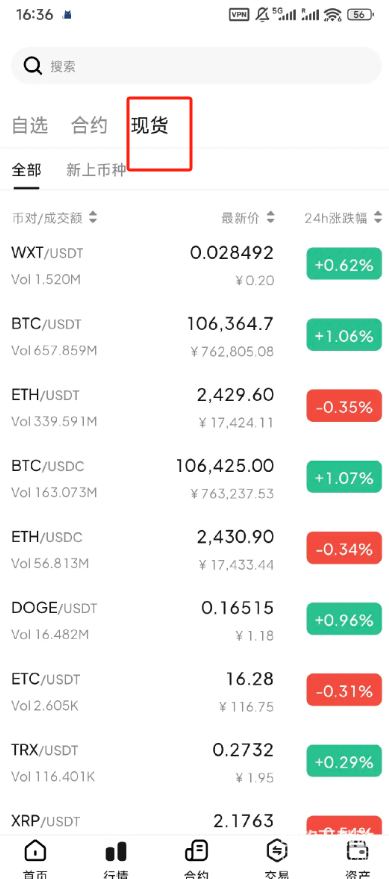Open the markets bar-chart icon
The width and height of the screenshot is (389, 879).
pyautogui.click(x=117, y=852)
